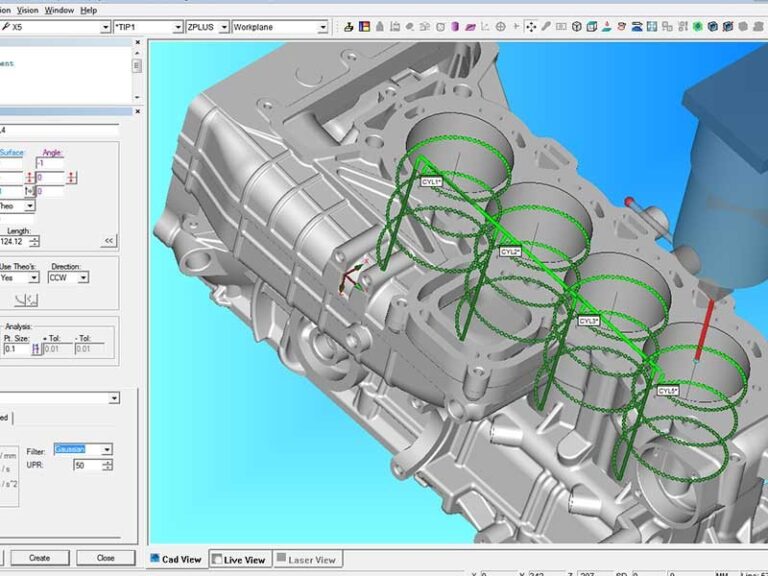Switch to the Live View tab
Image resolution: width=768 pixels, height=576 pixels.
240,560
